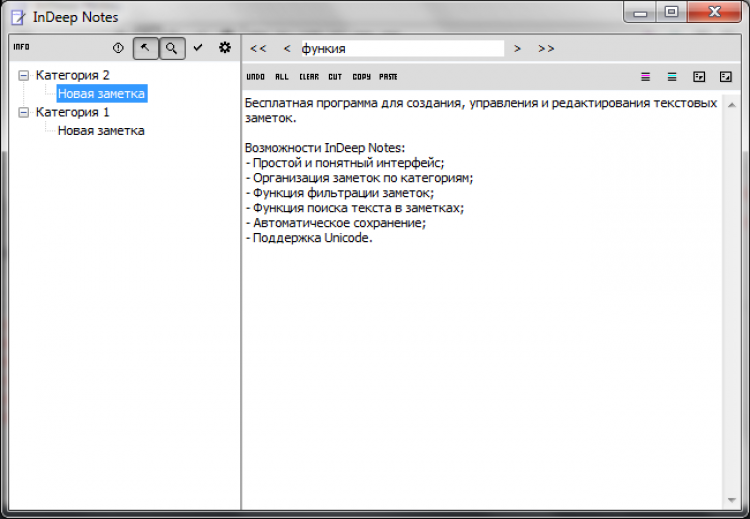The width and height of the screenshot is (750, 519).
Task: Click the InDeep Notes title bar app icon
Action: (x=18, y=17)
